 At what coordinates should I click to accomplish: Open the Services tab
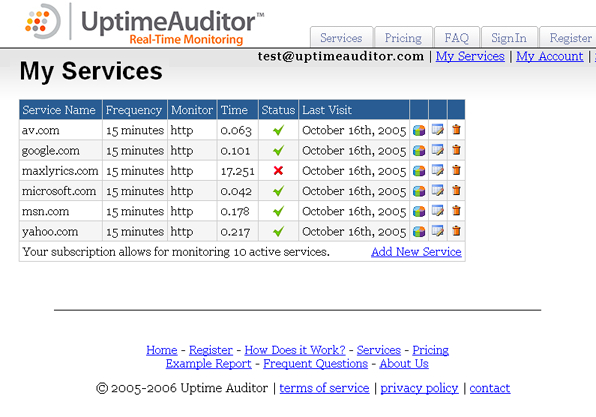coord(341,38)
